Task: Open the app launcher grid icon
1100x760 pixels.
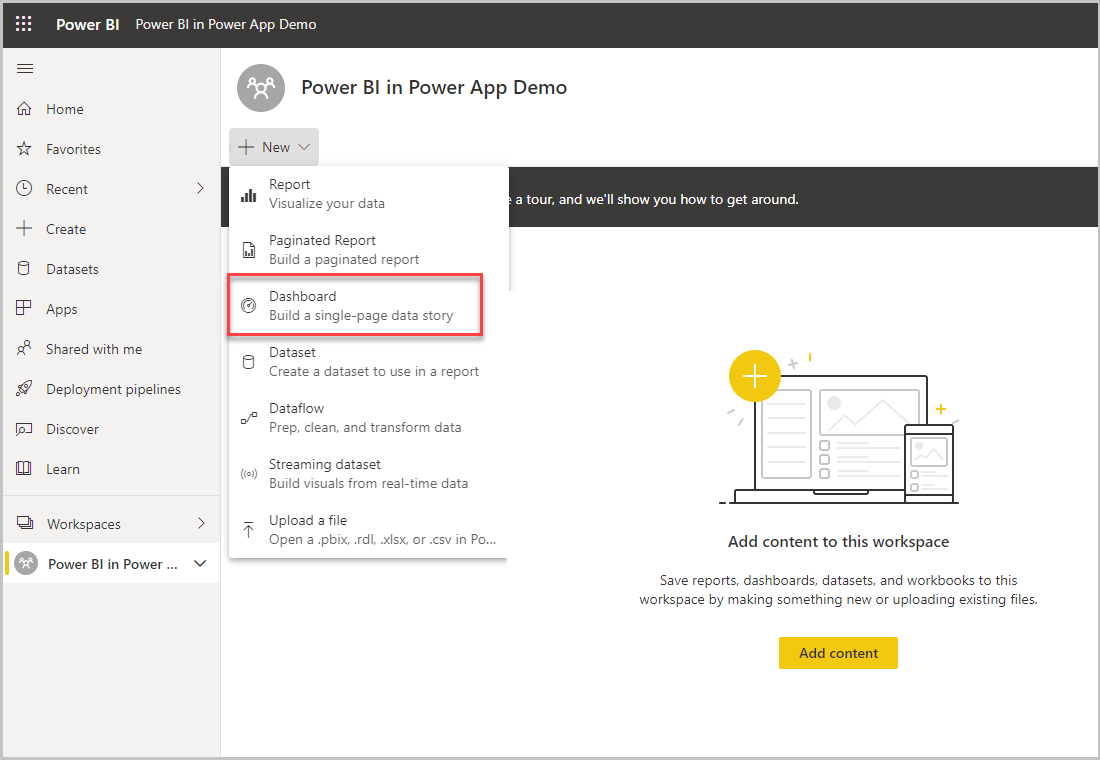Action: (24, 24)
